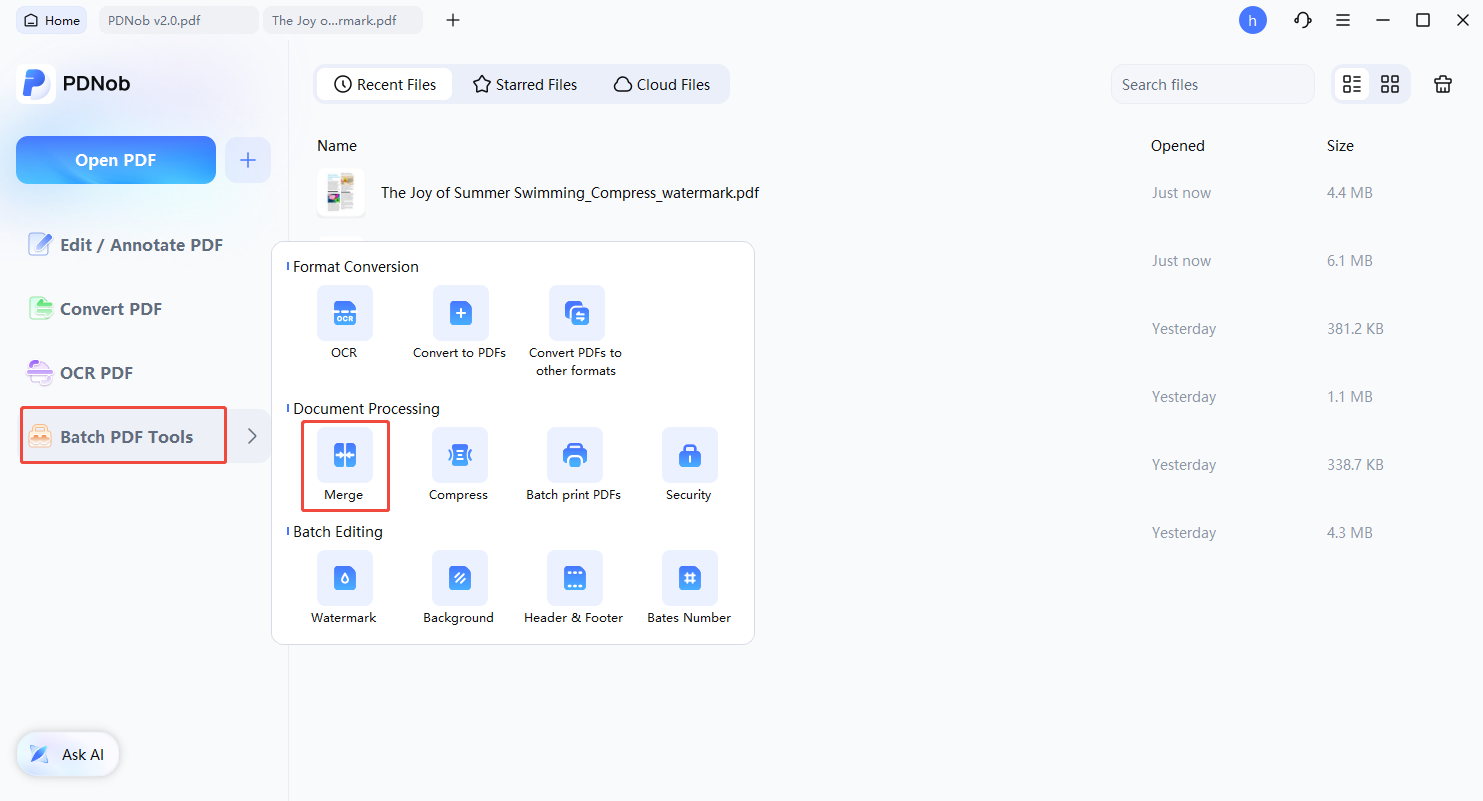The width and height of the screenshot is (1483, 801).
Task: Click the Security lock icon
Action: pos(690,456)
